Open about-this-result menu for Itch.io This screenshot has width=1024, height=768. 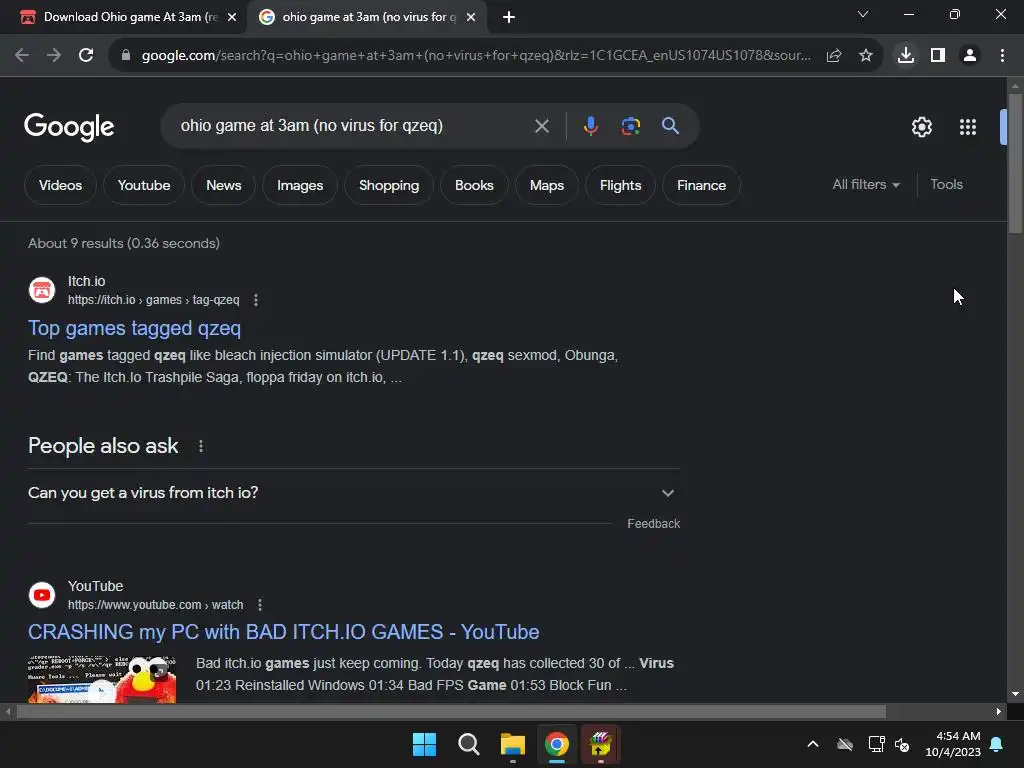point(256,300)
